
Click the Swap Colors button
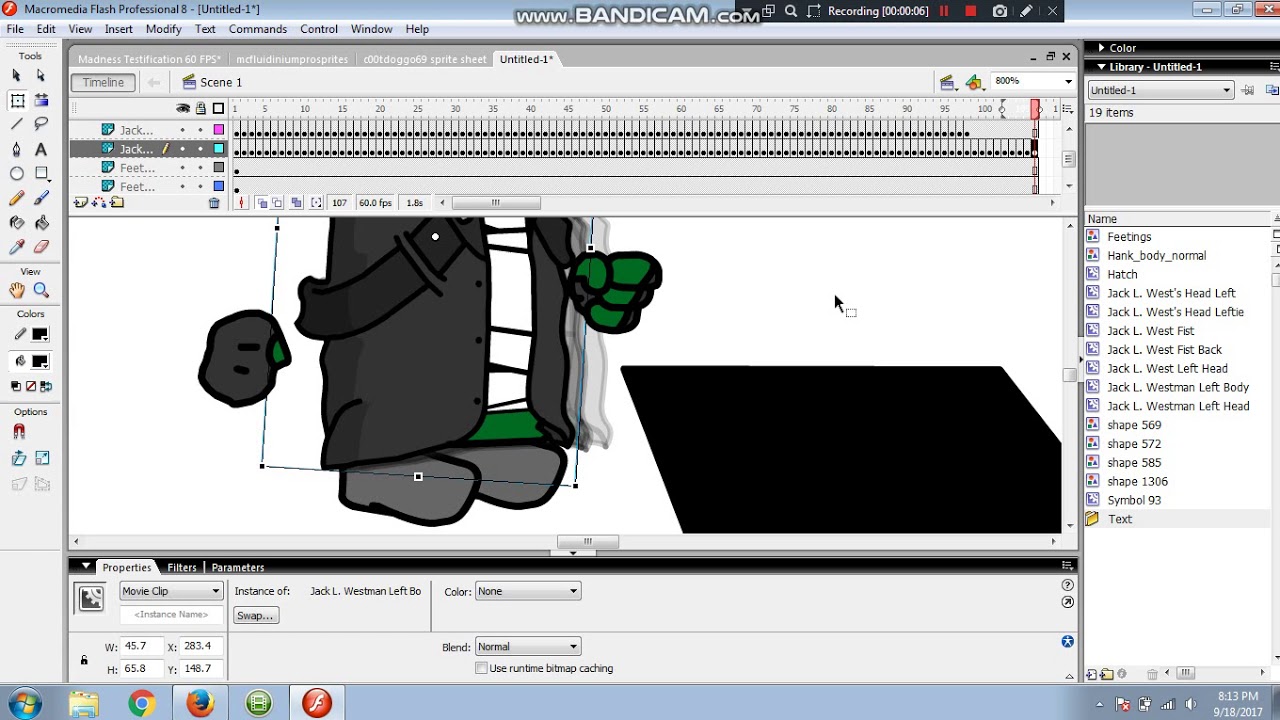coord(44,386)
